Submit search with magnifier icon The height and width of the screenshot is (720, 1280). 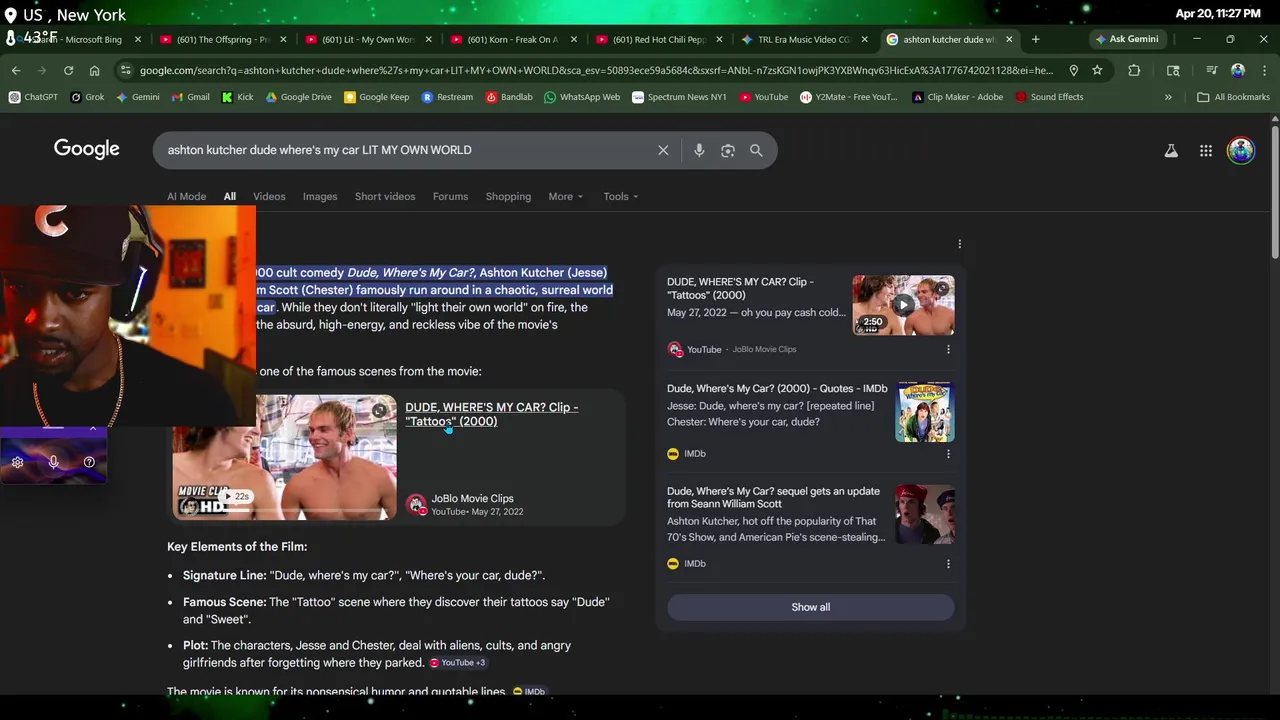pyautogui.click(x=756, y=150)
